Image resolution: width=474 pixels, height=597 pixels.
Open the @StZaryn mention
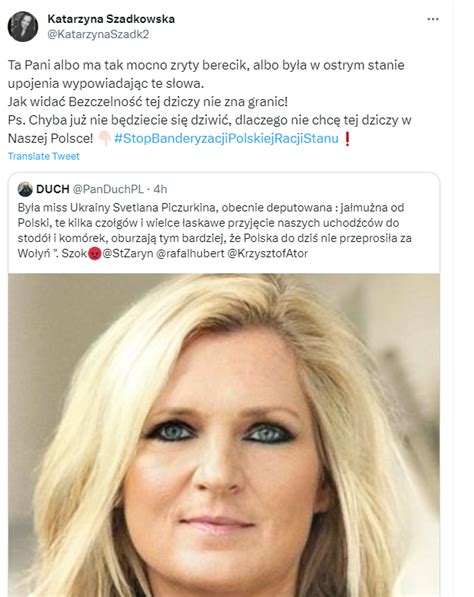pos(128,254)
